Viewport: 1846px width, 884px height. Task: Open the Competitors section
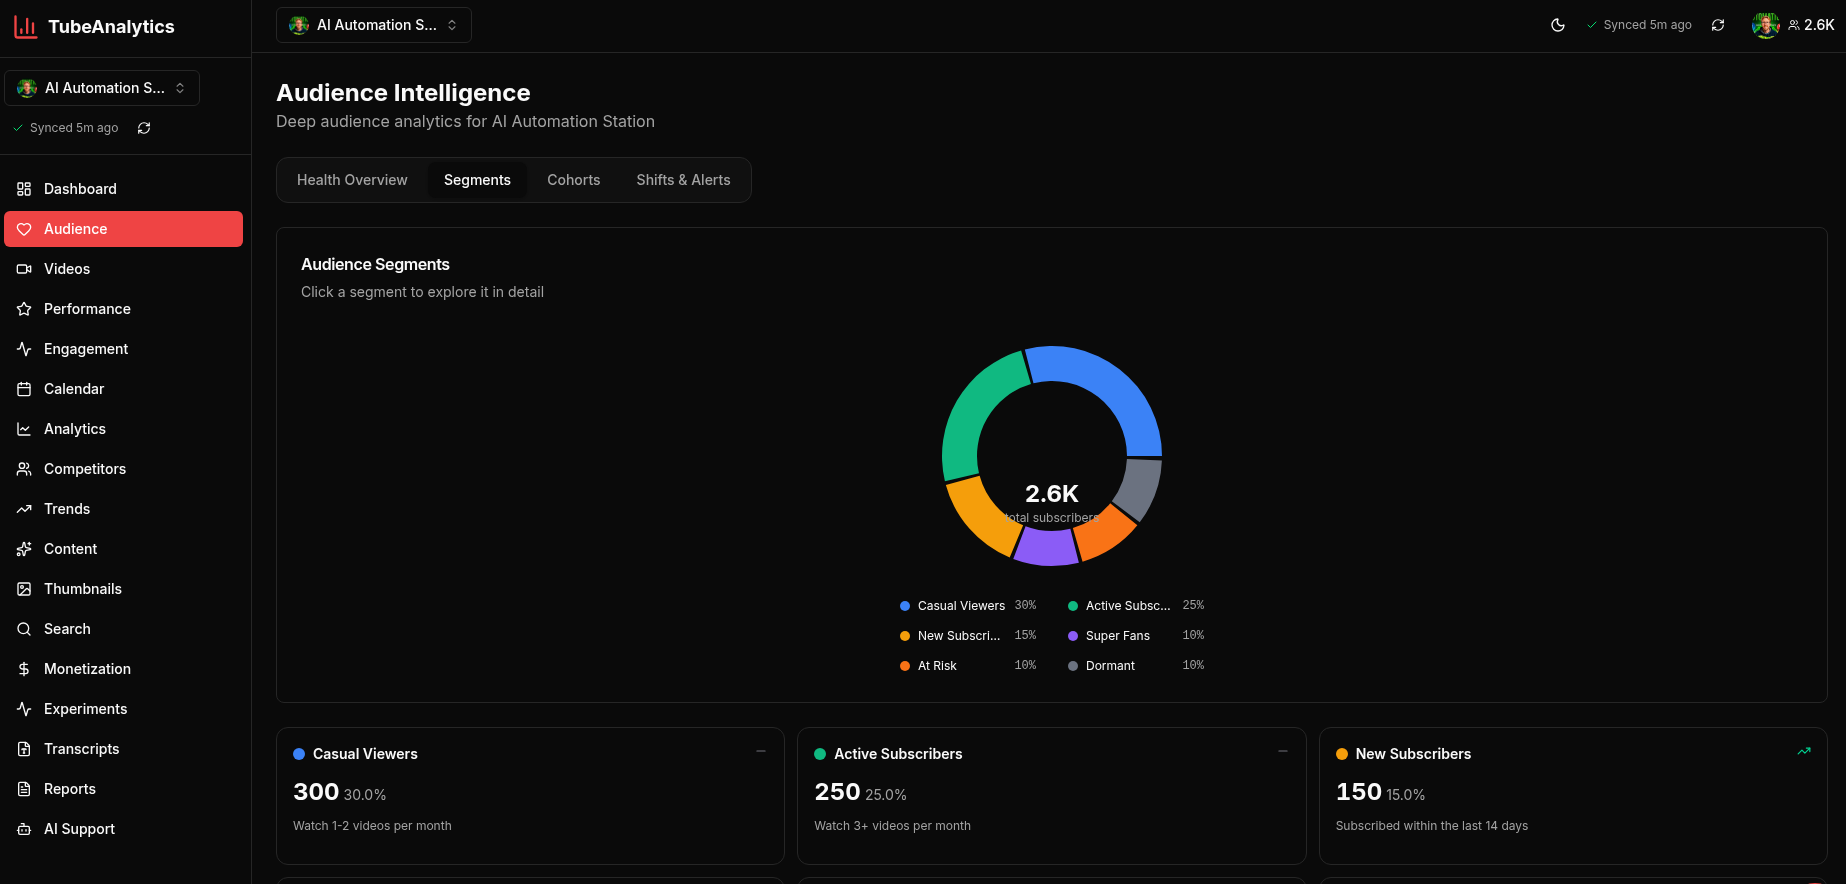[x=85, y=469]
